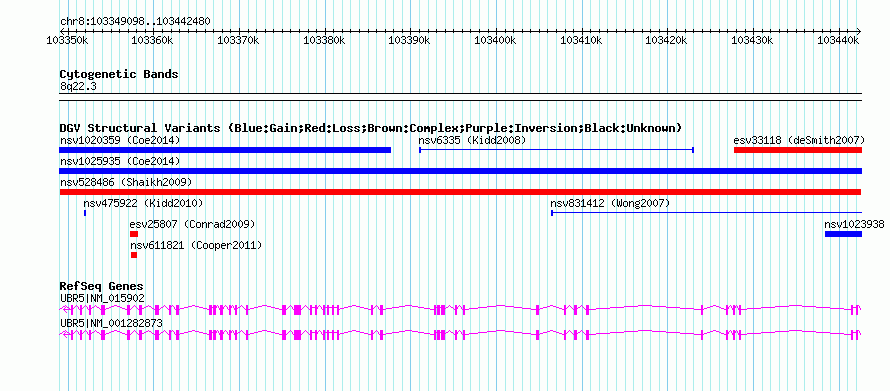Screen dimensions: 890x391
Task: Select the nsv1023938 label text
Action: pyautogui.click(x=854, y=224)
